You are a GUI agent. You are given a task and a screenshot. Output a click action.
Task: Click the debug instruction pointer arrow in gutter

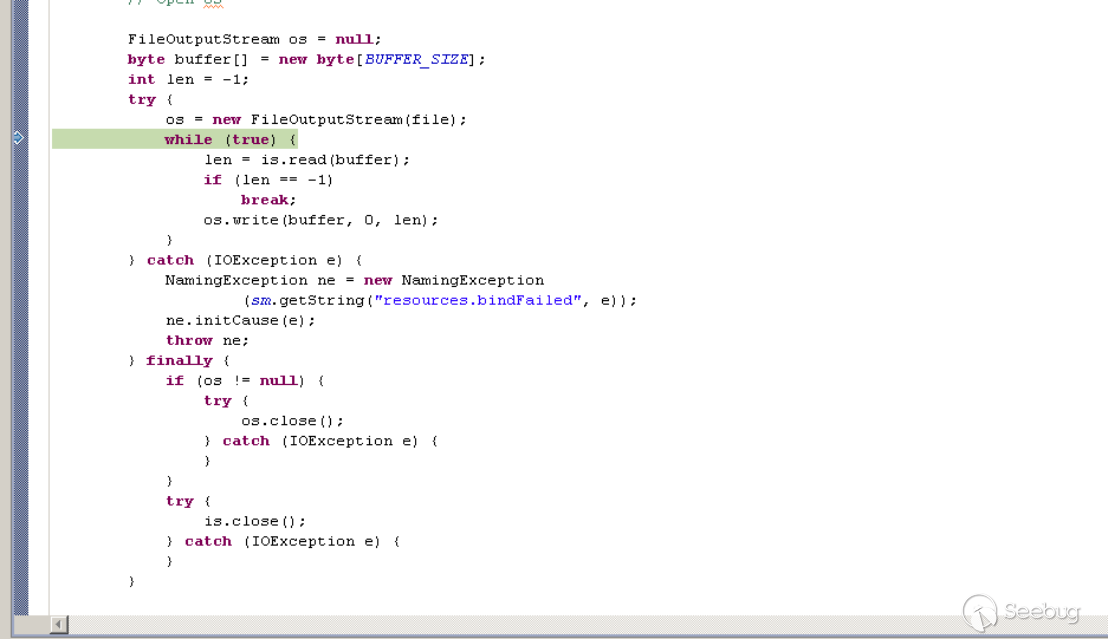point(19,138)
